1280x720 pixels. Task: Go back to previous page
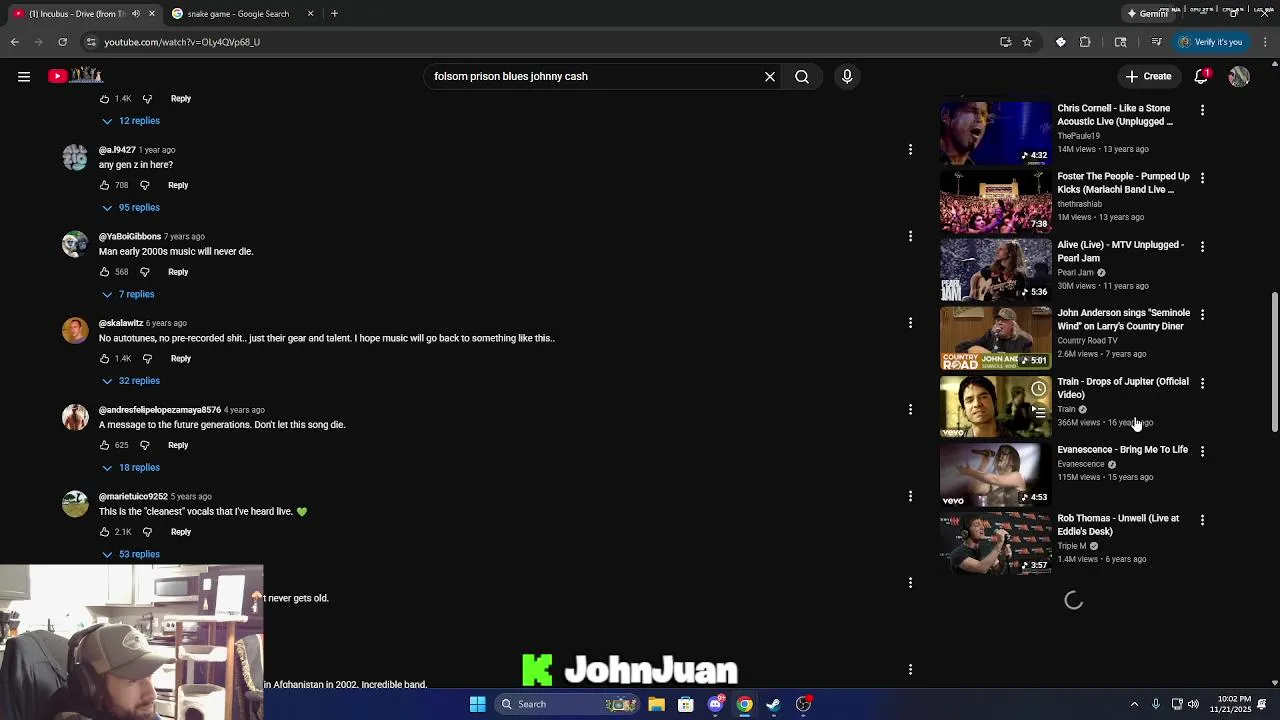(x=15, y=42)
